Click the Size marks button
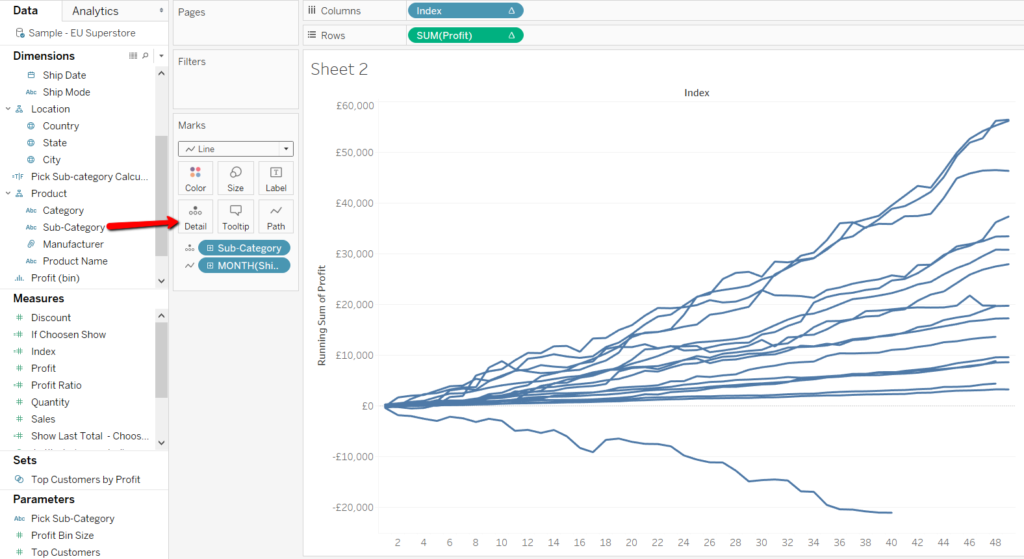 [x=235, y=178]
